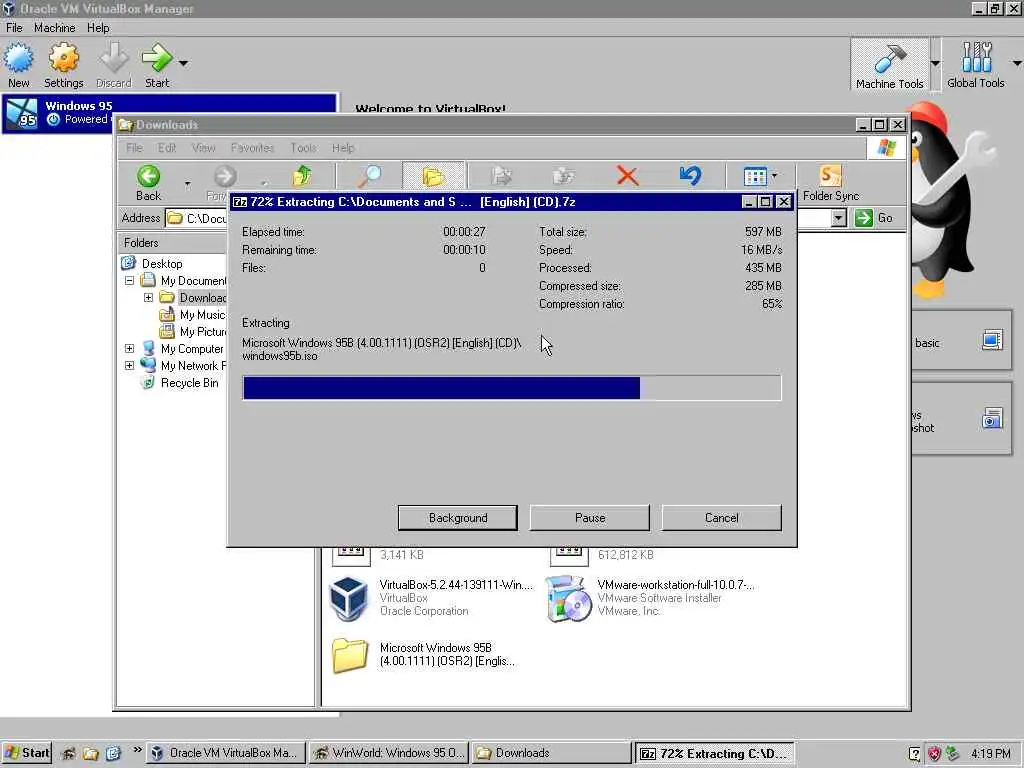Screen dimensions: 1024x768
Task: Click the Discard arrow icon
Action: (x=114, y=64)
